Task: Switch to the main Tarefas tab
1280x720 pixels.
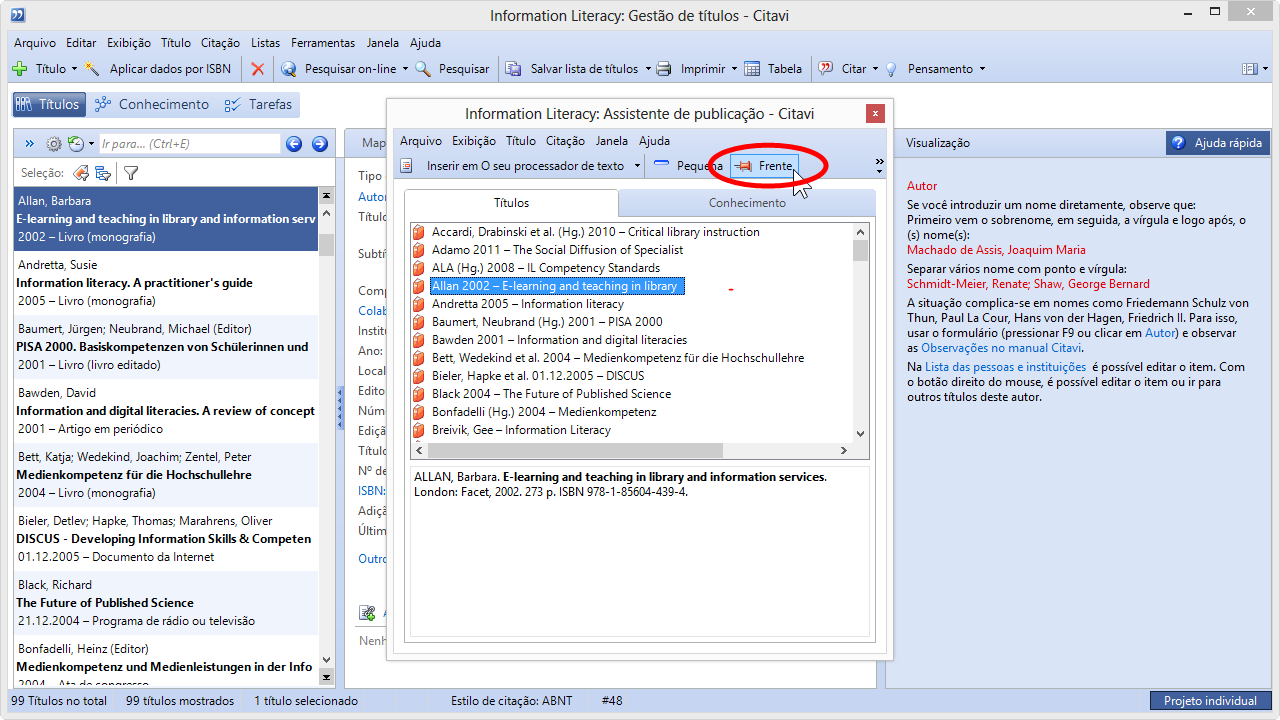Action: (x=259, y=104)
